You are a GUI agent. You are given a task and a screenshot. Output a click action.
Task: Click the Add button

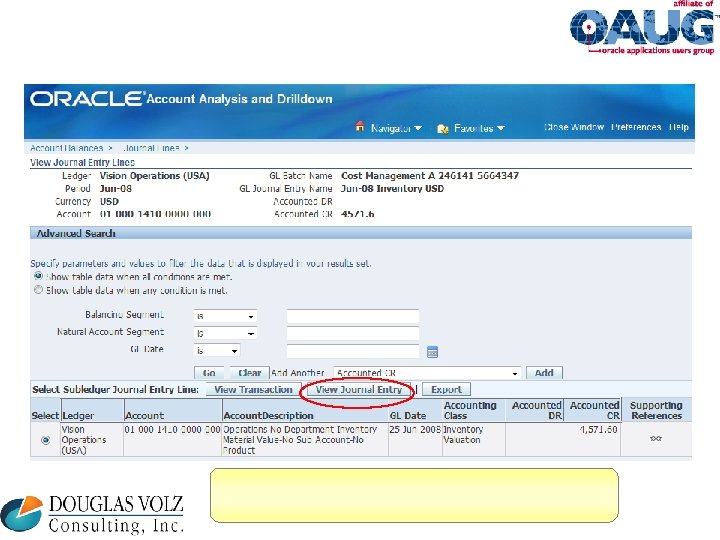(x=544, y=373)
